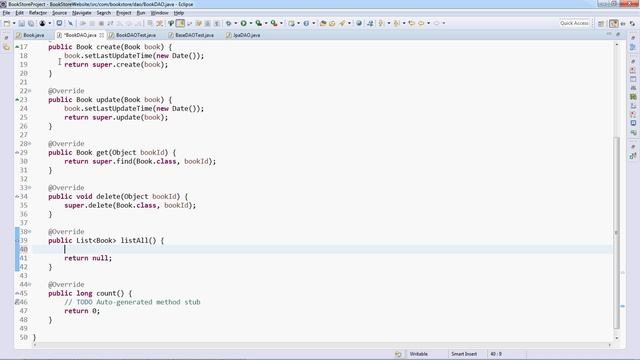Maximize the editor area
The width and height of the screenshot is (640, 360).
click(x=618, y=34)
